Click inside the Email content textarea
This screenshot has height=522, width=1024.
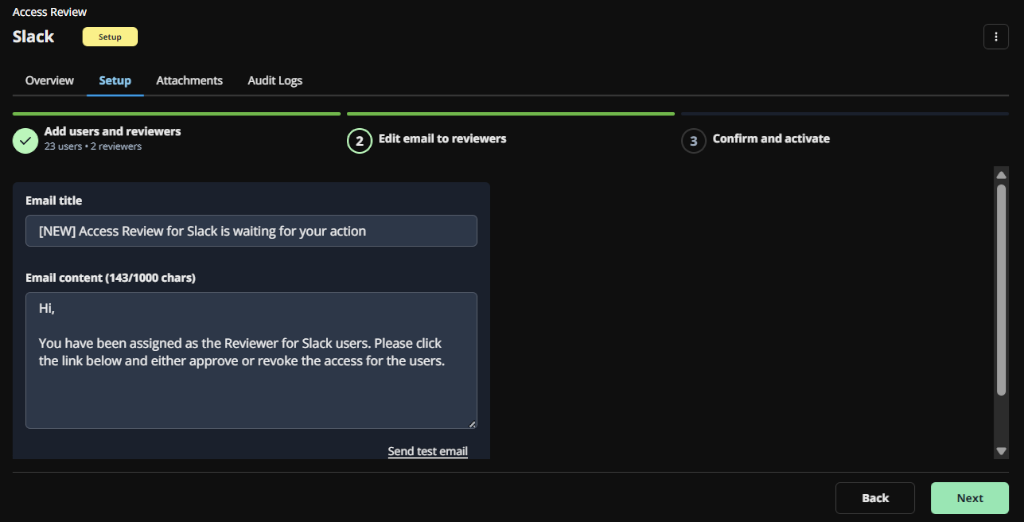pyautogui.click(x=251, y=360)
